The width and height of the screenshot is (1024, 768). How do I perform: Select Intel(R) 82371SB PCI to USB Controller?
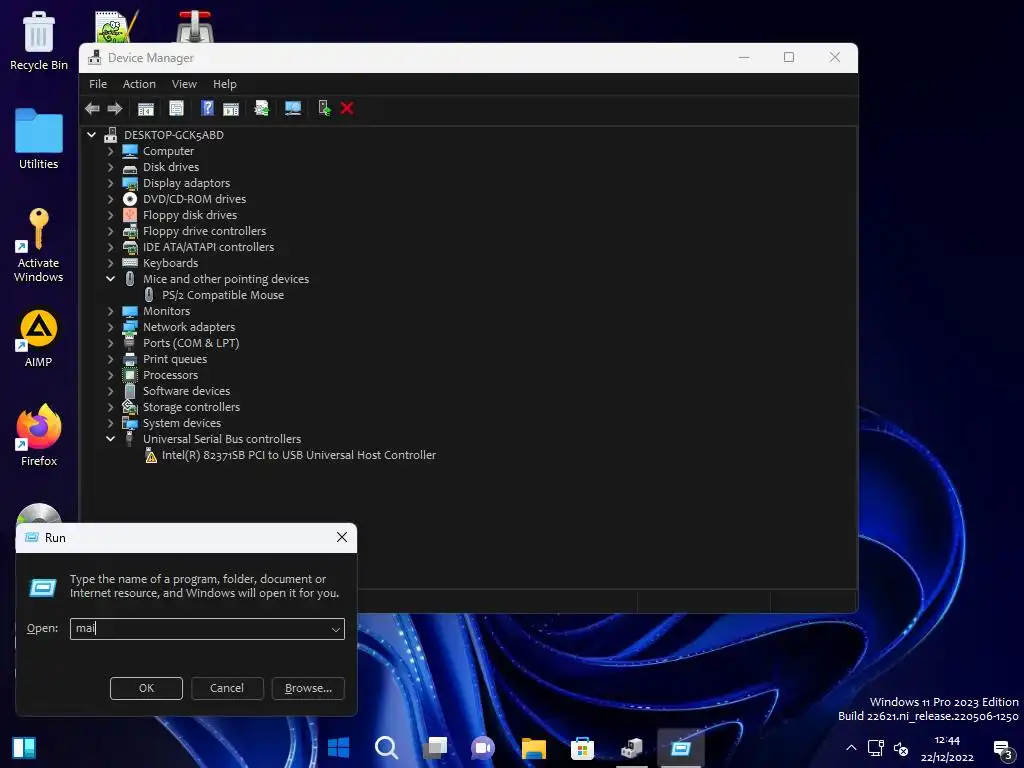point(298,455)
